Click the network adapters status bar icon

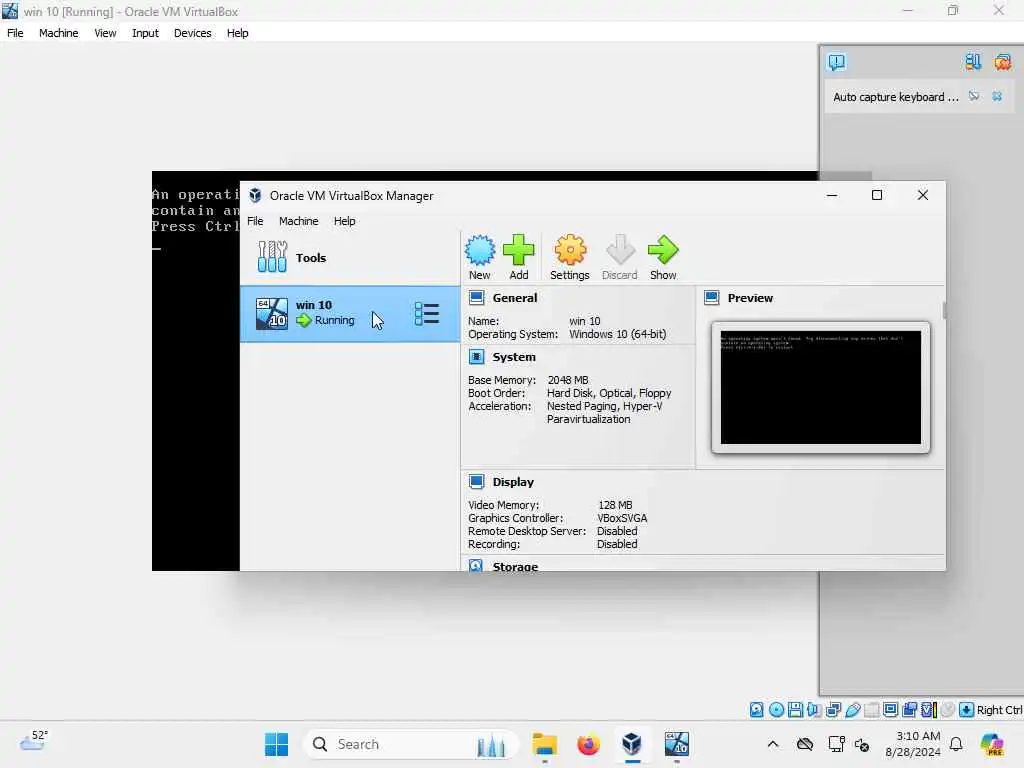[x=833, y=710]
